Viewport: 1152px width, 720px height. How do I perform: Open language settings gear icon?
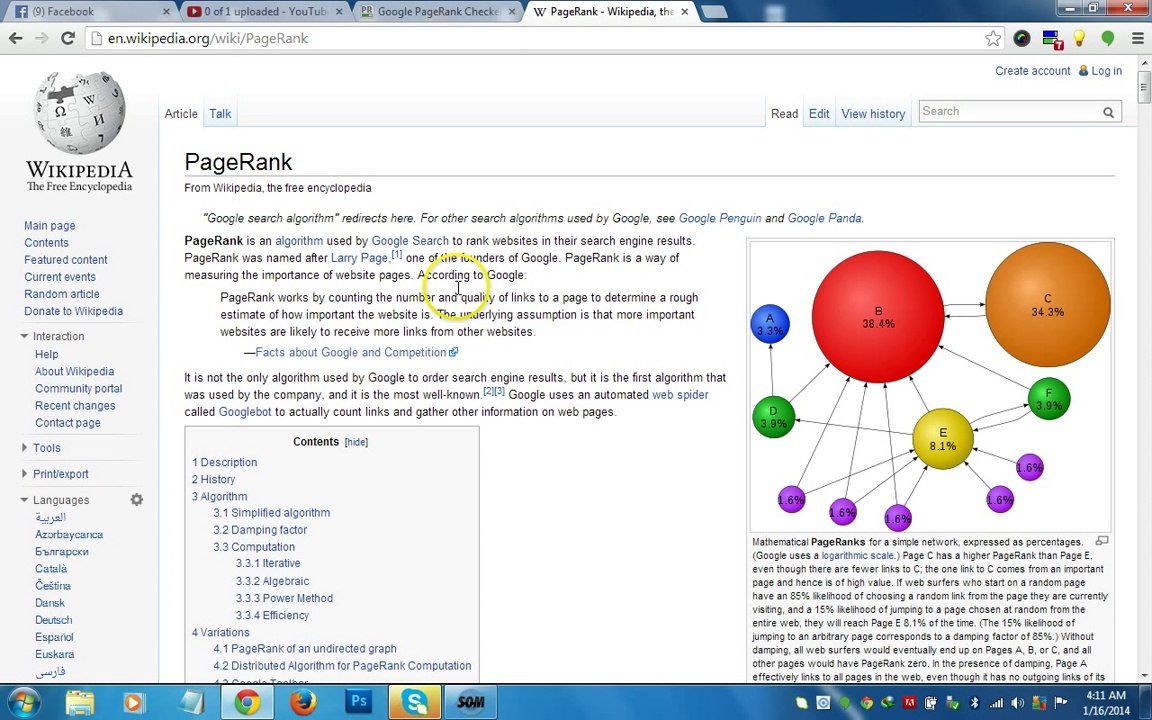[x=137, y=500]
